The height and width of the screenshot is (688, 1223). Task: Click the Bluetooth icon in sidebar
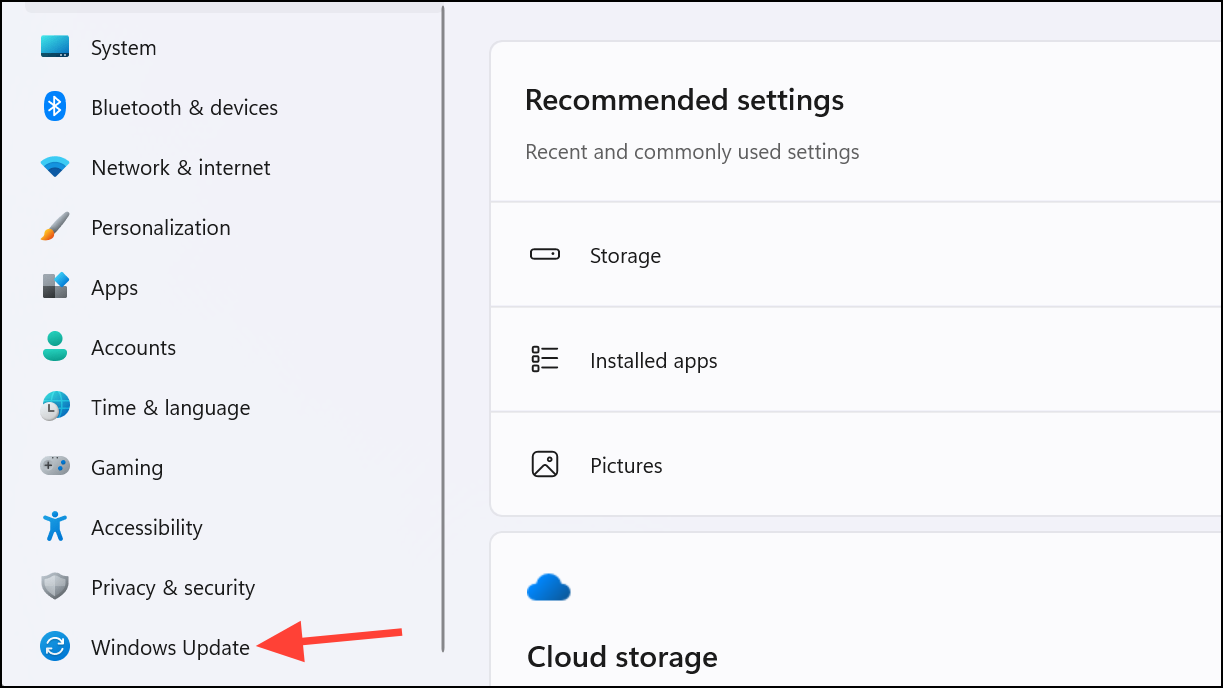pos(55,107)
